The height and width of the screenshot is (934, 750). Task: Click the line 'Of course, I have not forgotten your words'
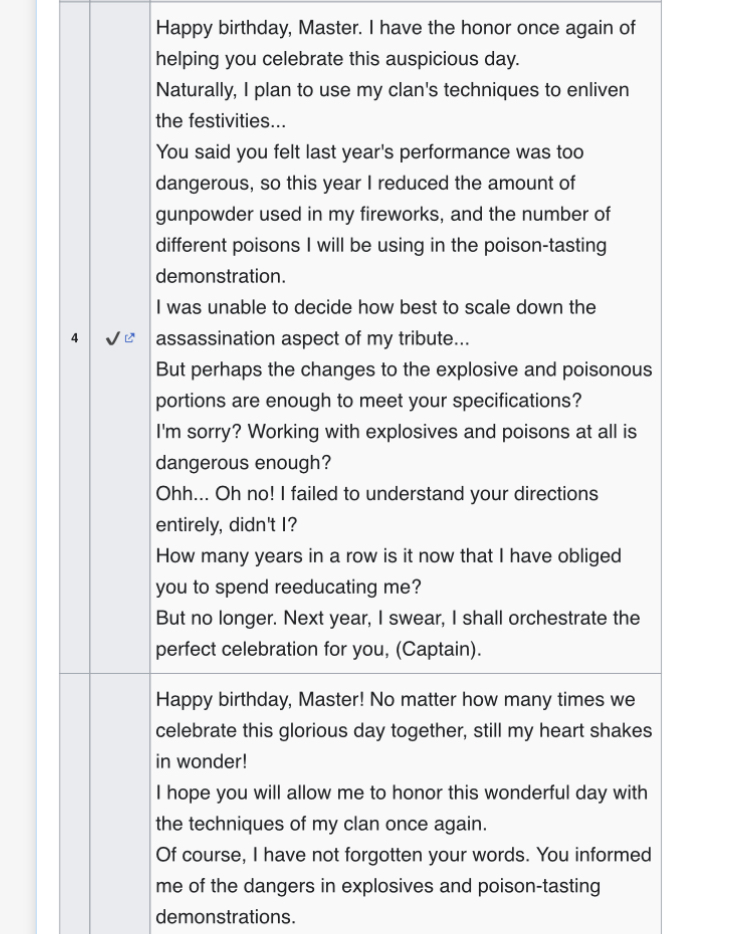pyautogui.click(x=403, y=855)
